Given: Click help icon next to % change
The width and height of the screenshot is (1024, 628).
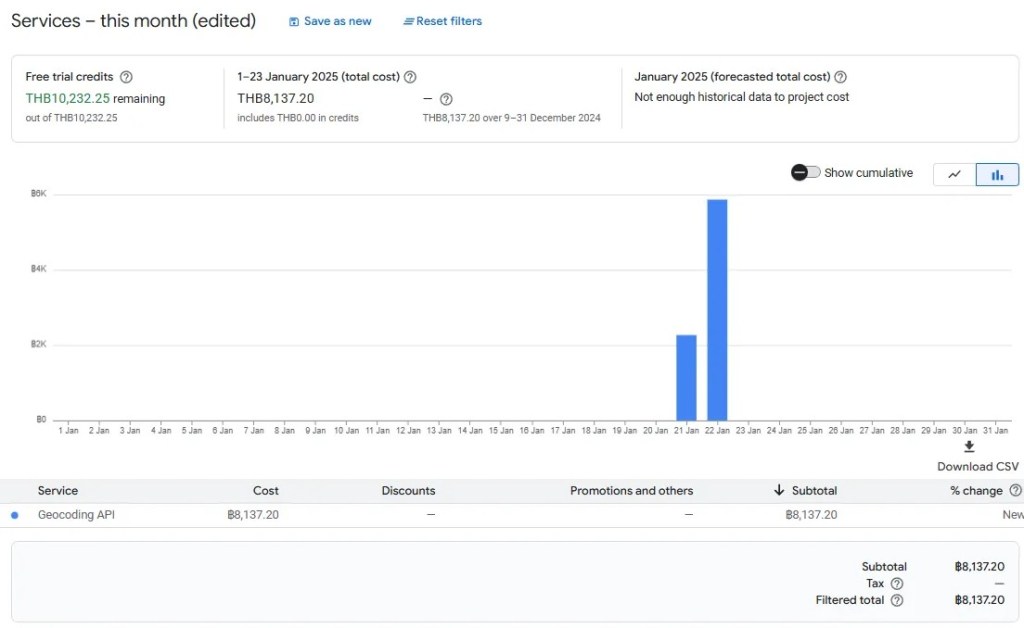Looking at the screenshot, I should pyautogui.click(x=1016, y=491).
